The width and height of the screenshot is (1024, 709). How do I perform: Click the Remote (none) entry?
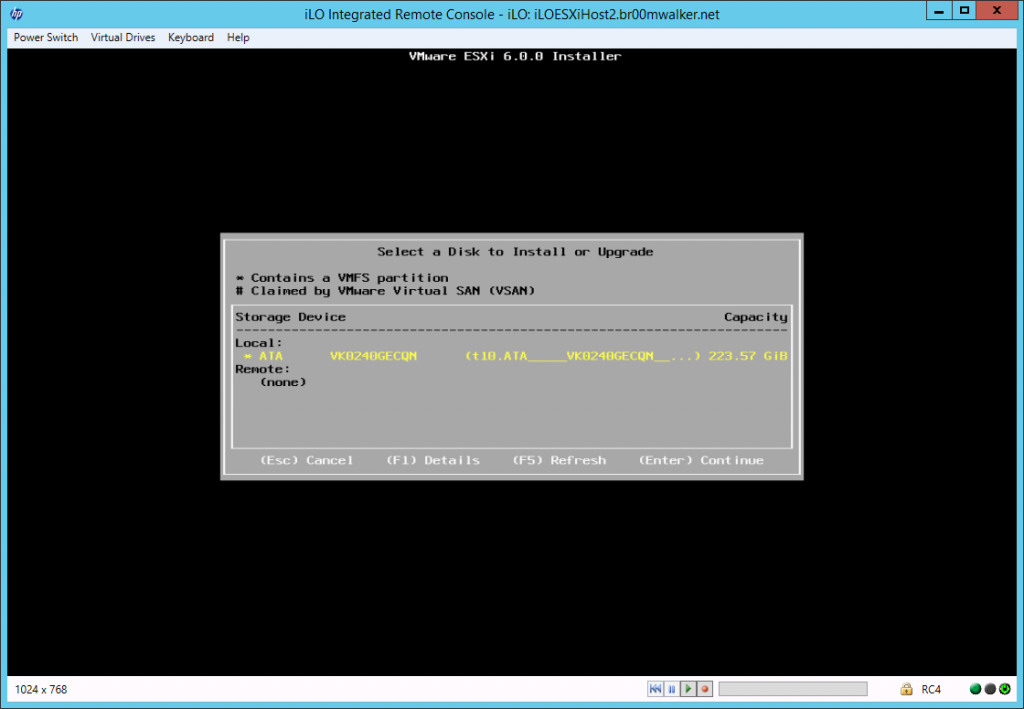(x=283, y=382)
